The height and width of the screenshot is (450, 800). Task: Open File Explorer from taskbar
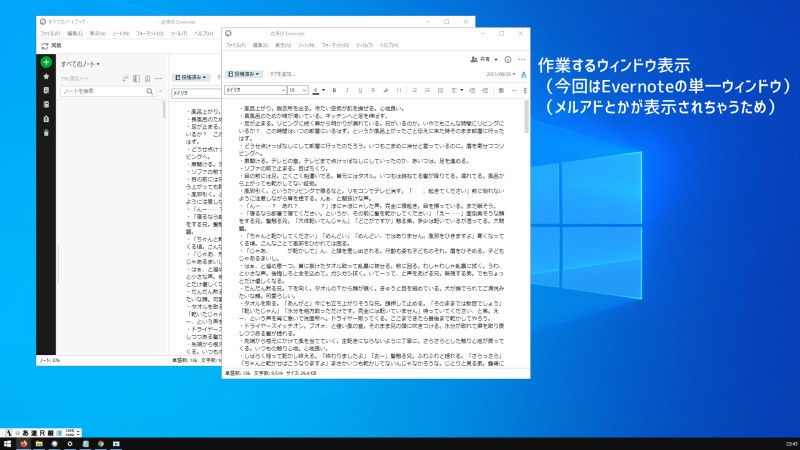tap(39, 444)
